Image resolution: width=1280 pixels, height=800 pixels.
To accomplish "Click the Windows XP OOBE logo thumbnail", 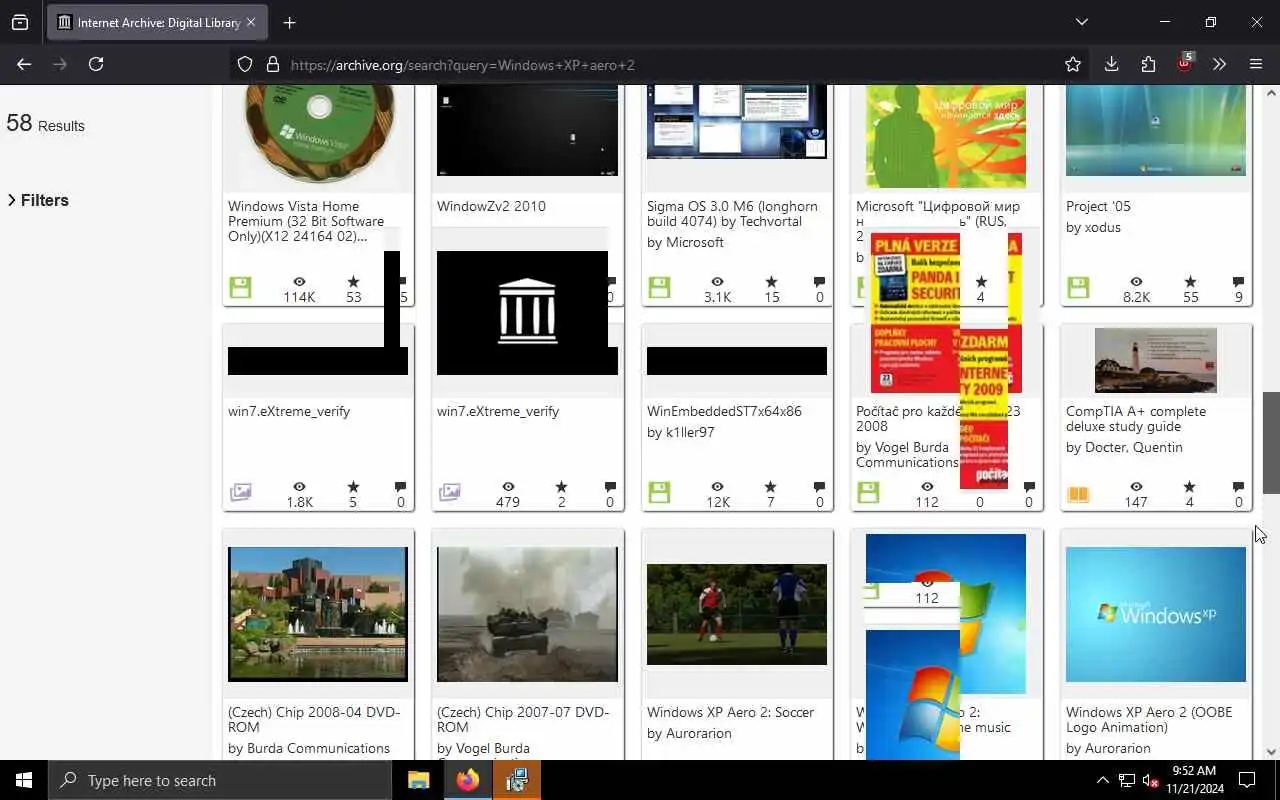I will click(x=1156, y=614).
